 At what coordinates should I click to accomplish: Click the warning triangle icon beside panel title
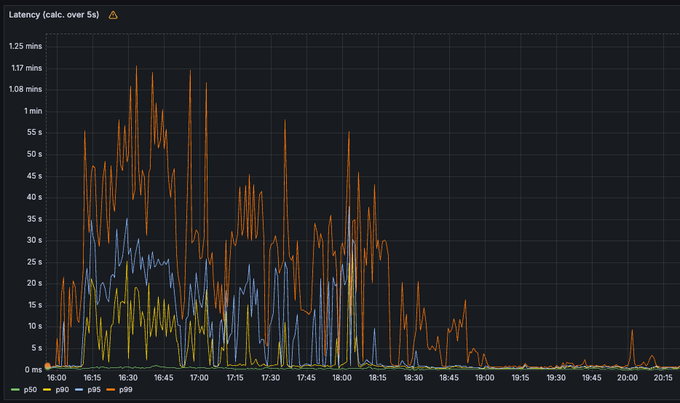click(113, 15)
